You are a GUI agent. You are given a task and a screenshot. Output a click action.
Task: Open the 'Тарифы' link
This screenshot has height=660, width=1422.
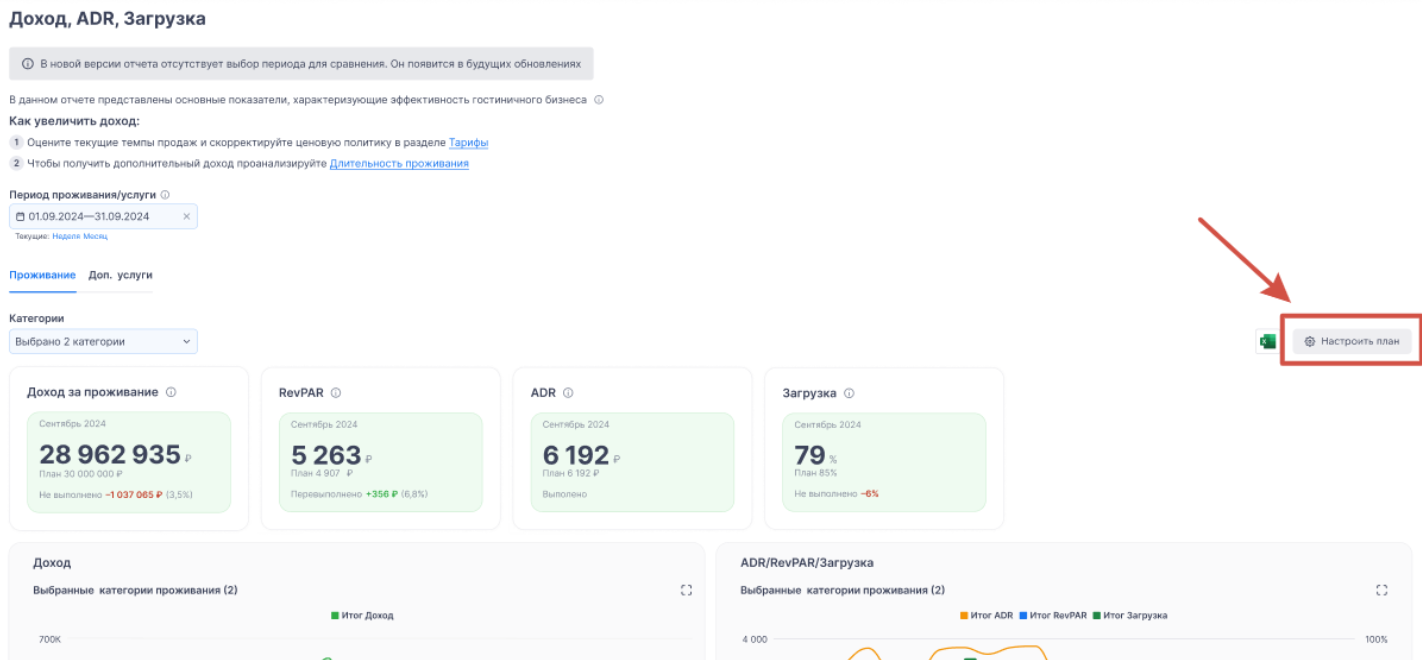tap(468, 143)
